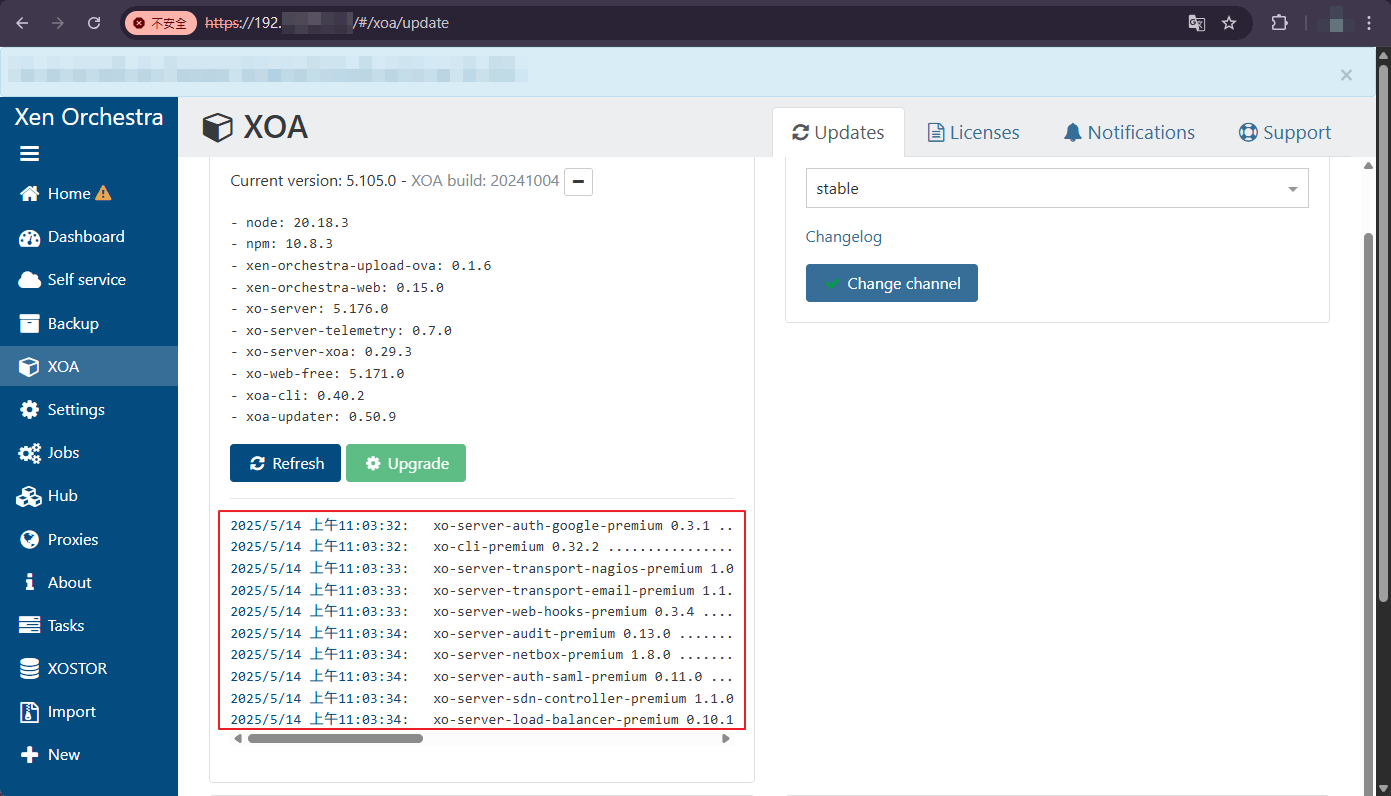Click the Change channel button
Viewport: 1391px width, 796px height.
tap(892, 283)
